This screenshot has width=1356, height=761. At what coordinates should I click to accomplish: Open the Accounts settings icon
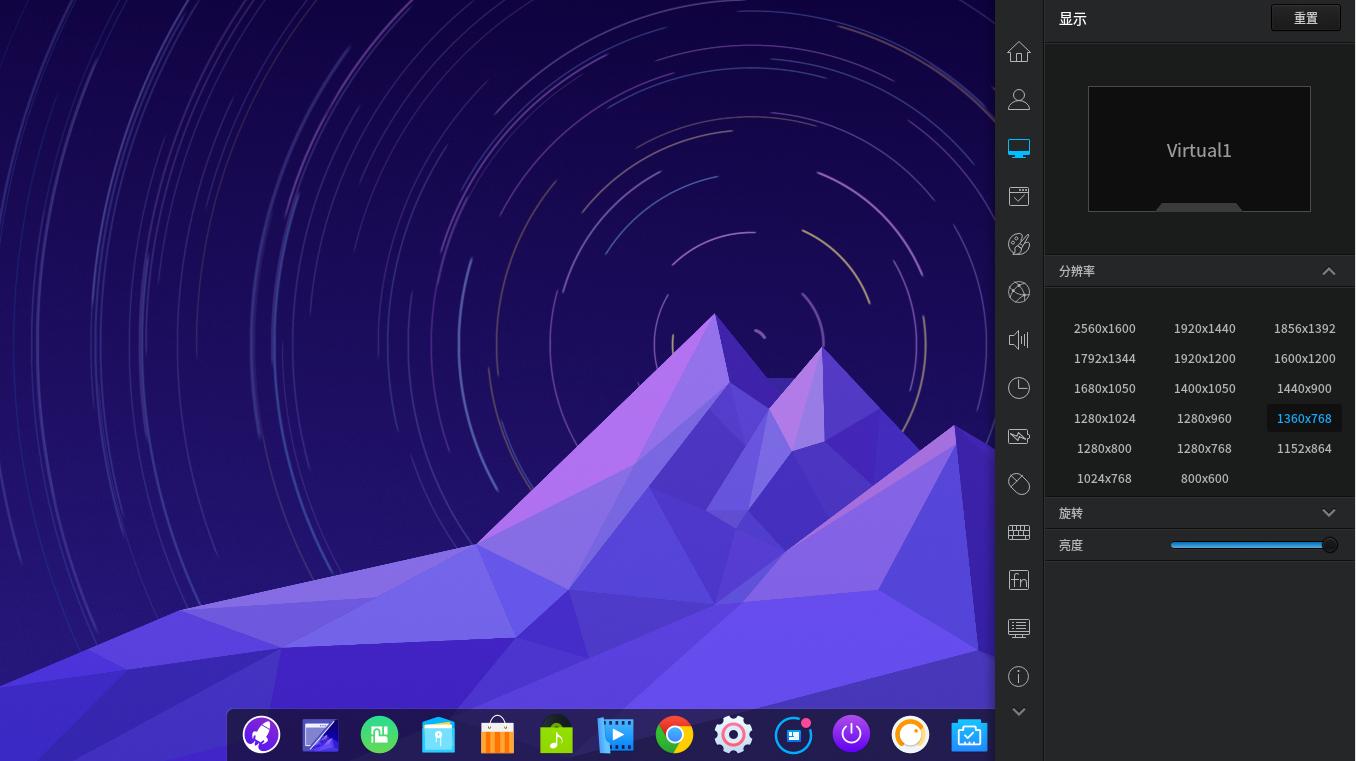click(1018, 100)
